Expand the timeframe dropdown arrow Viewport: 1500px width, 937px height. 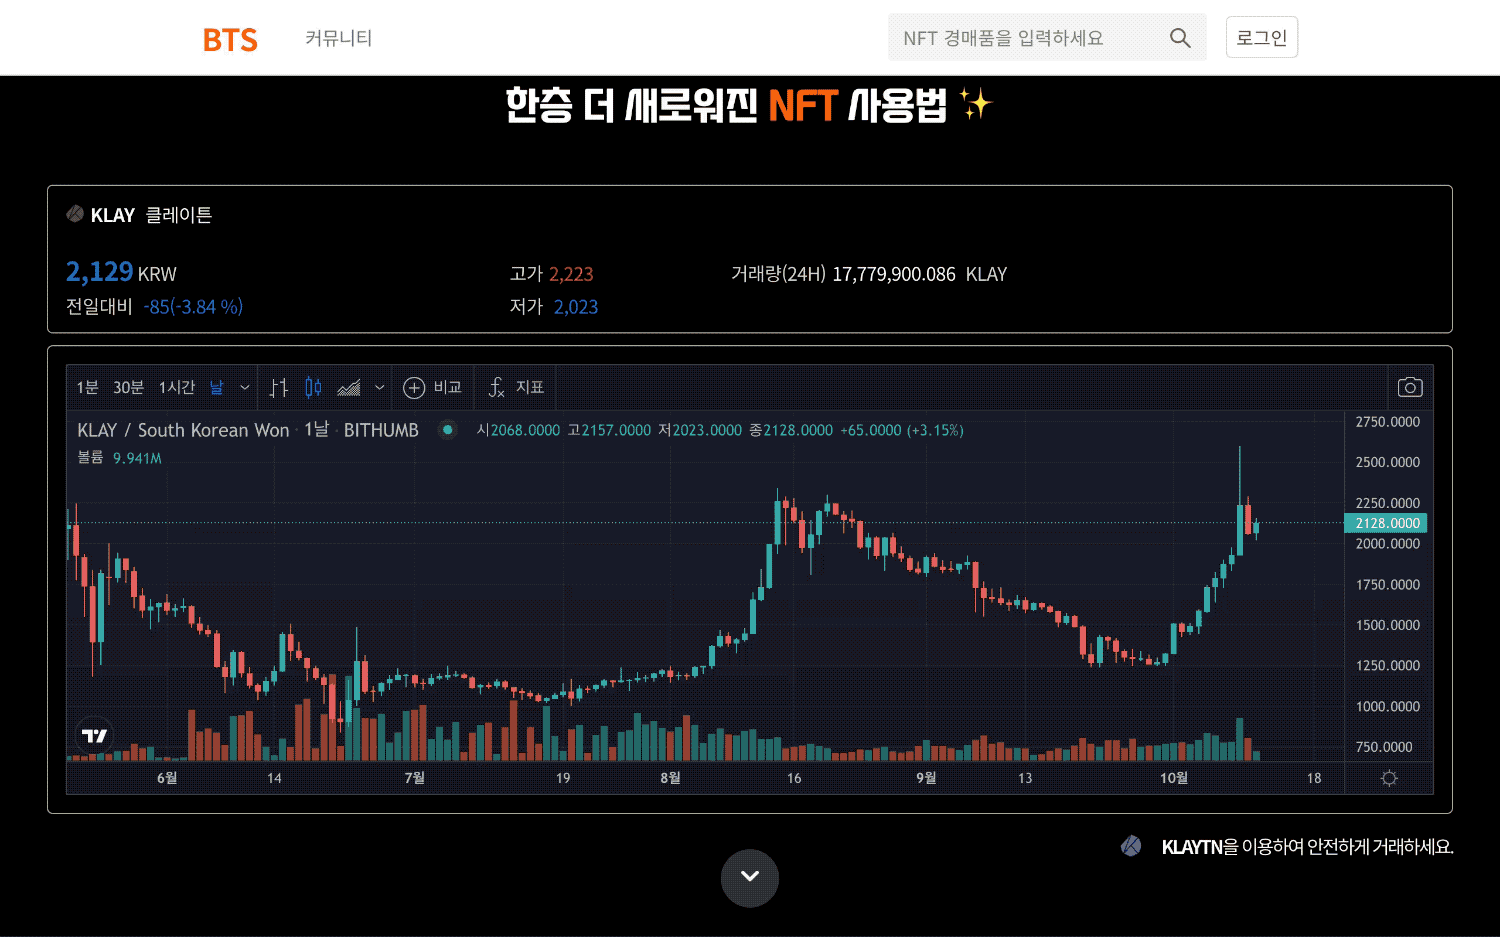[244, 387]
